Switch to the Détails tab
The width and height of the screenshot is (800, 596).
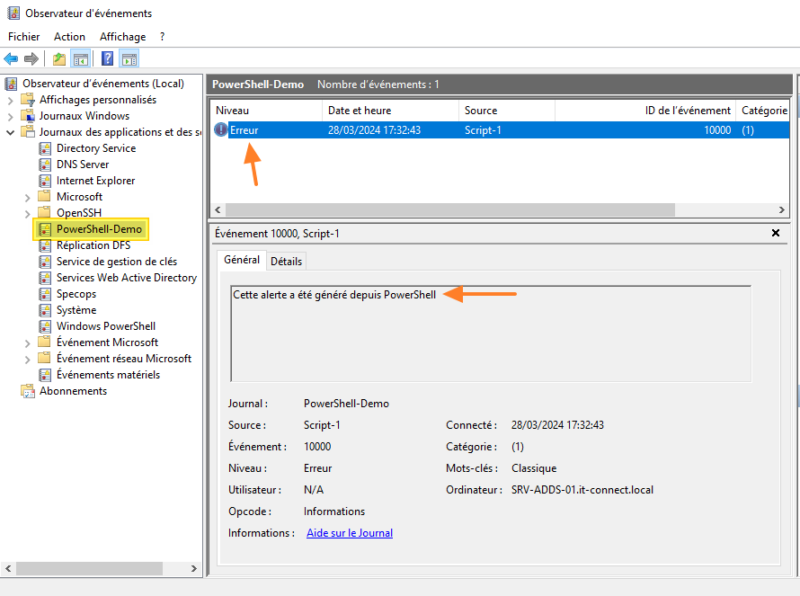tap(286, 261)
